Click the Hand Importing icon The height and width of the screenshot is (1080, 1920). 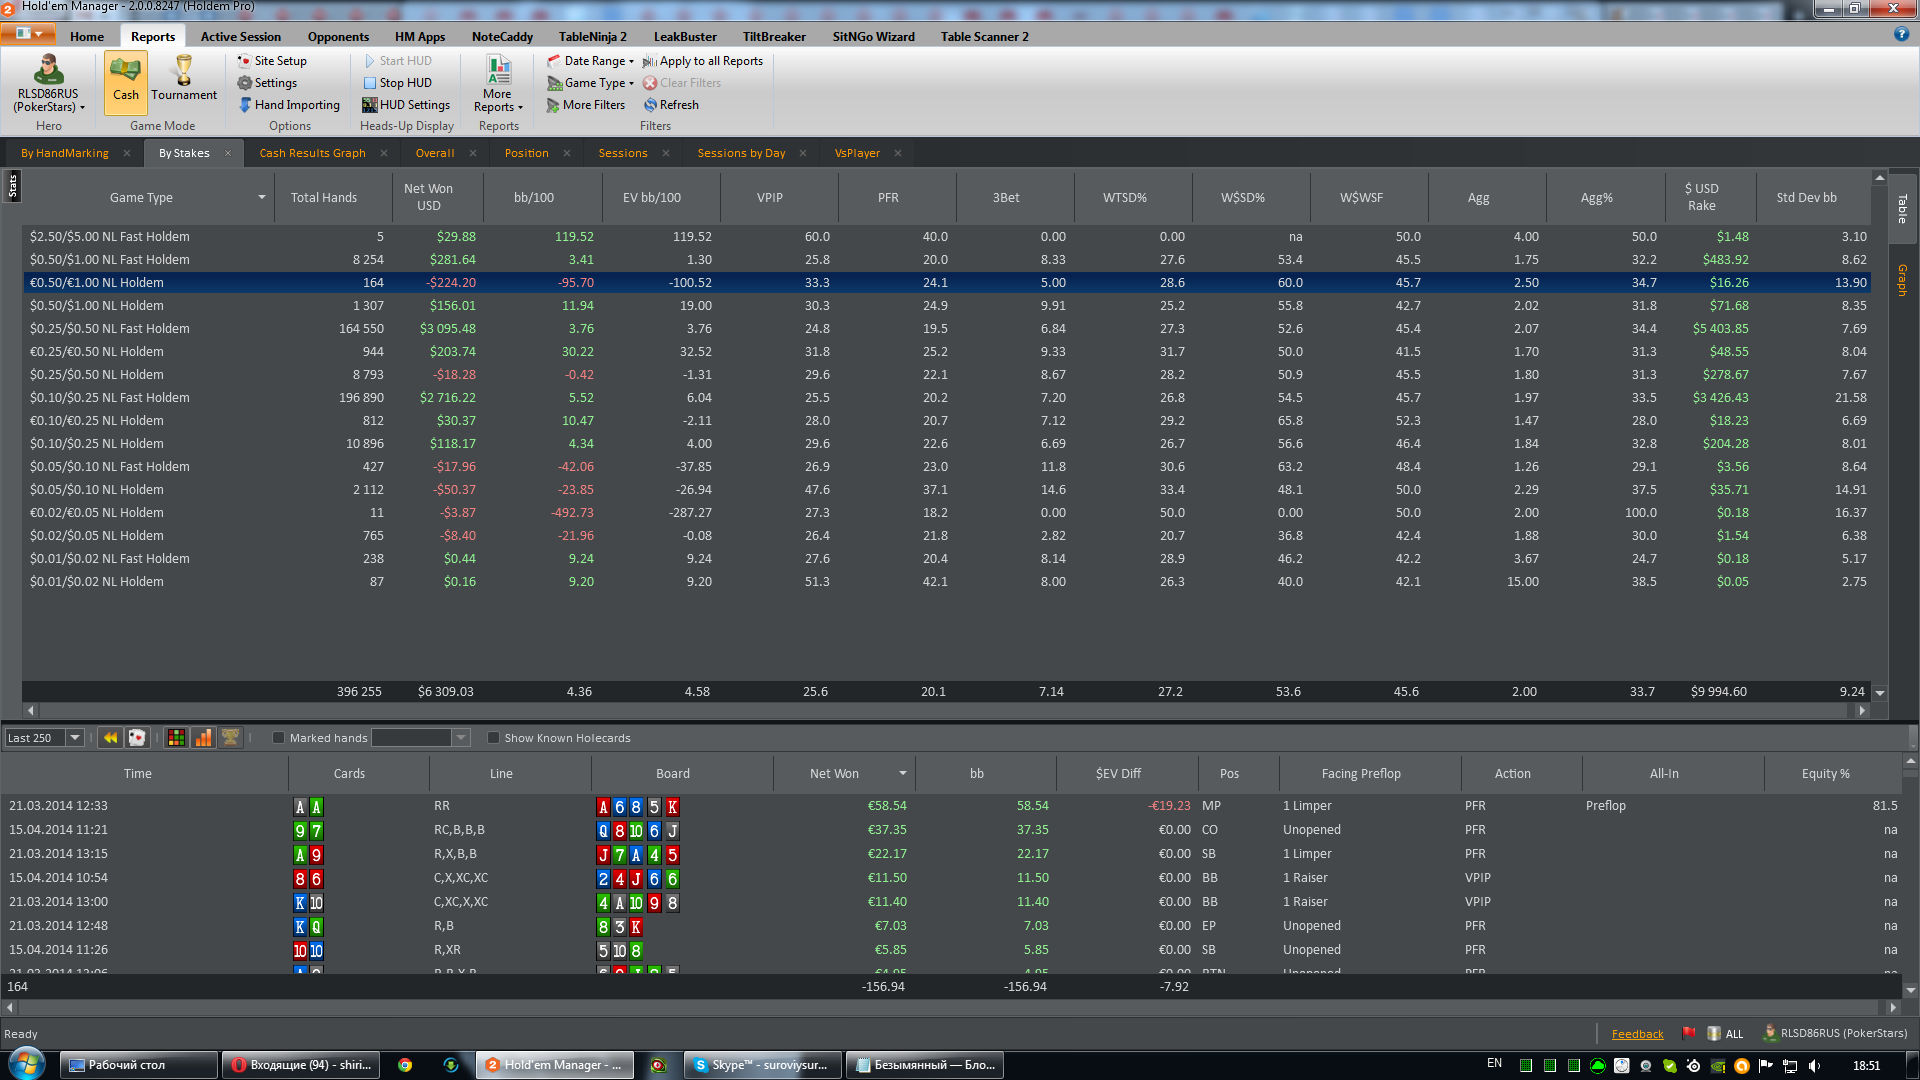pyautogui.click(x=245, y=105)
